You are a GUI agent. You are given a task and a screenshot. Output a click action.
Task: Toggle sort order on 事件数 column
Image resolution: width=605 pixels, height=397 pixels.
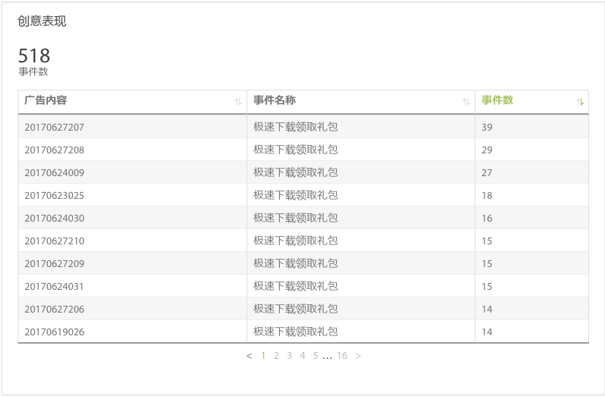580,102
